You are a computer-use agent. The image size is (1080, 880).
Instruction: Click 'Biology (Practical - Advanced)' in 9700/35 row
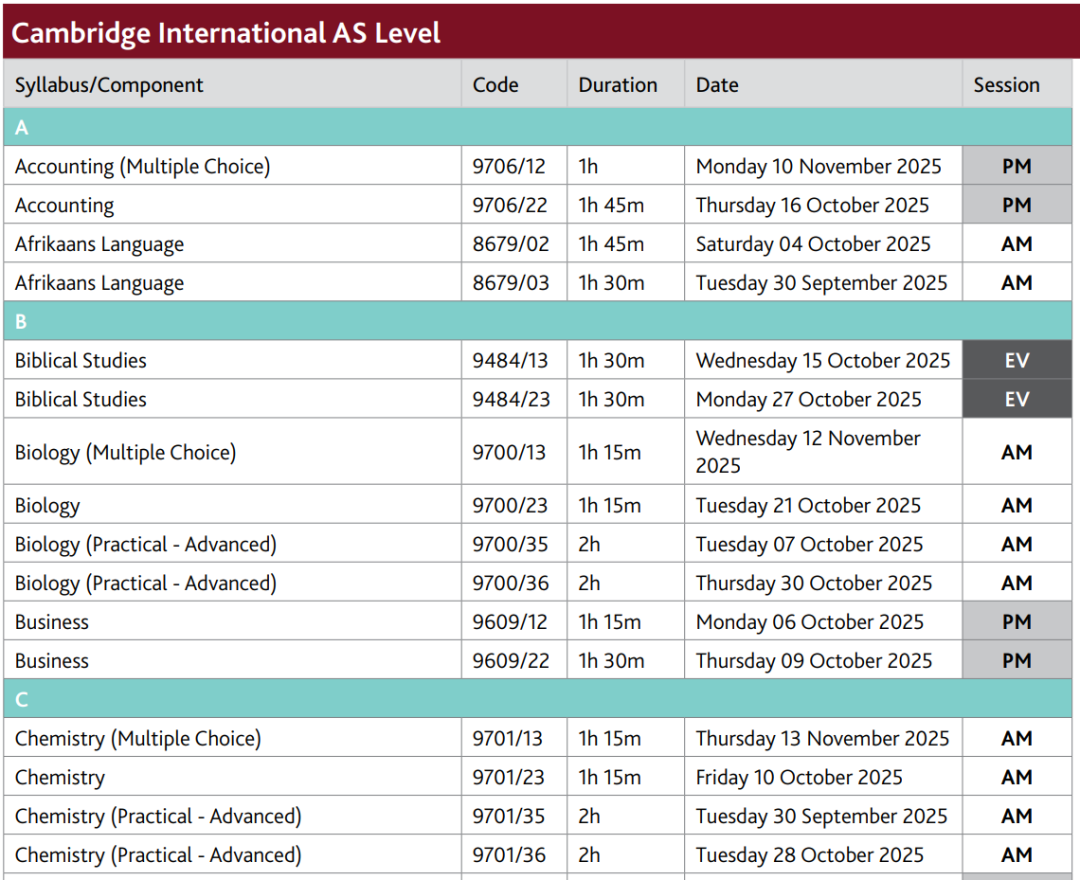[x=145, y=545]
